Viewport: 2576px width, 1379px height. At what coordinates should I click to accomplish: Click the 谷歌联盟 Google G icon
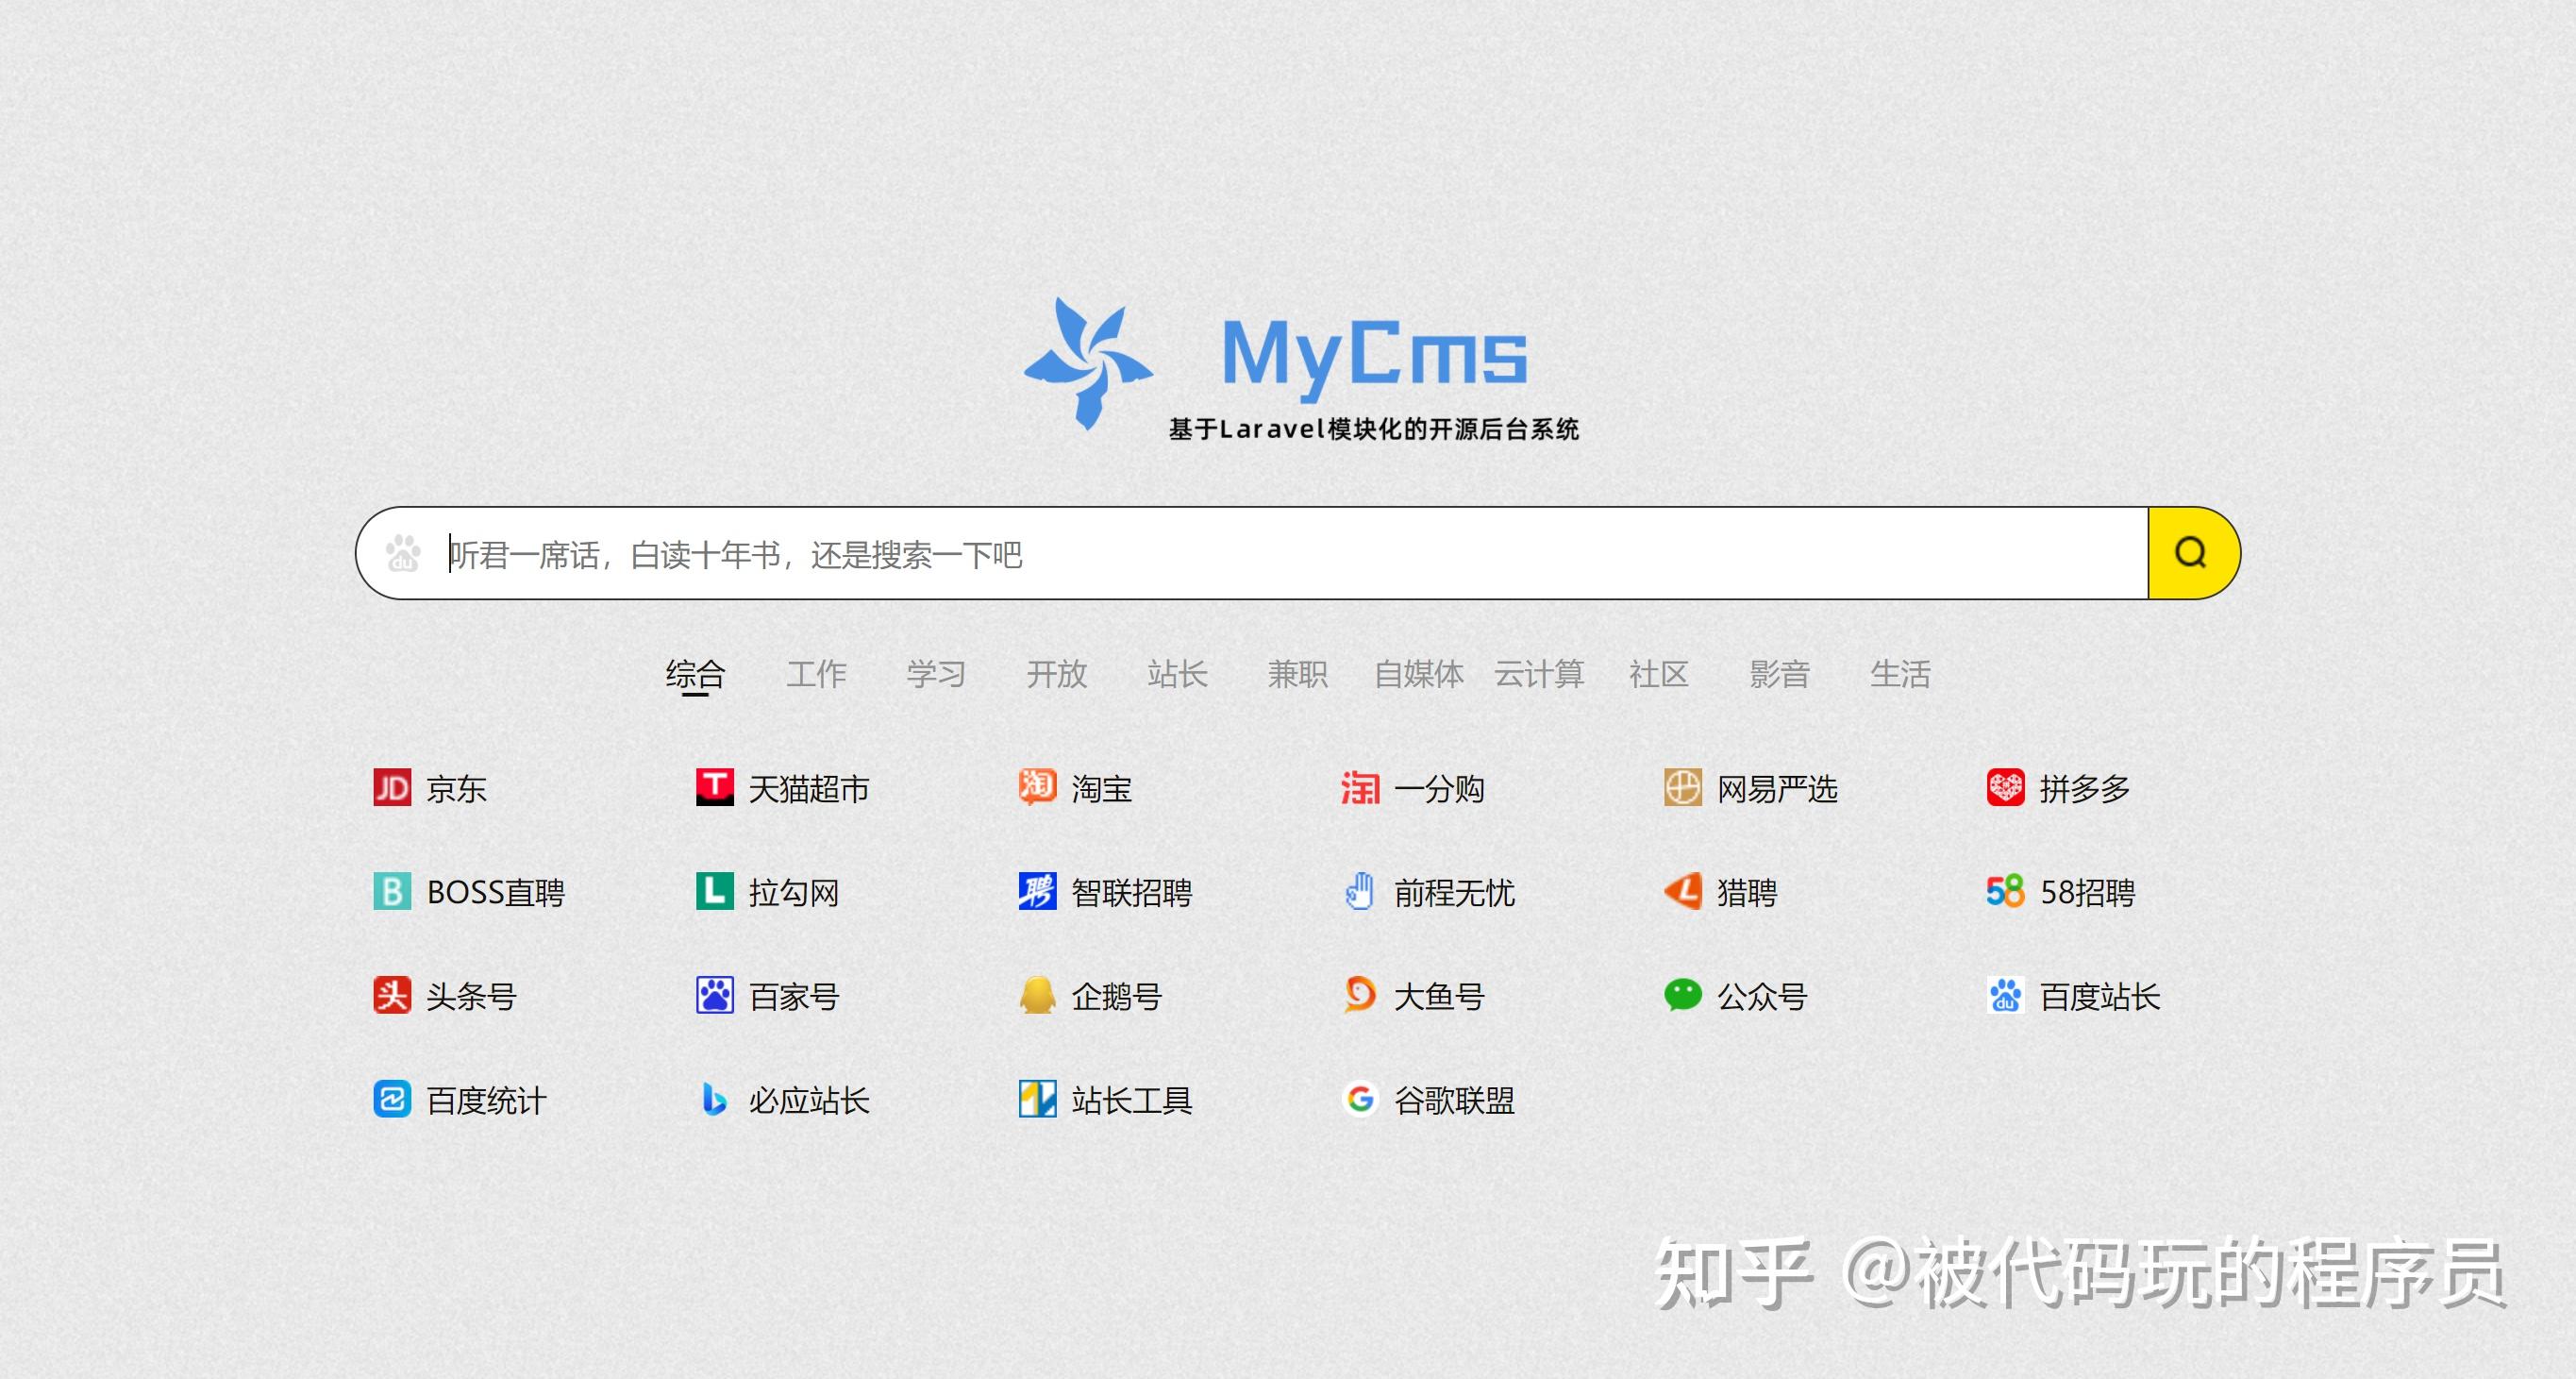(1360, 1099)
